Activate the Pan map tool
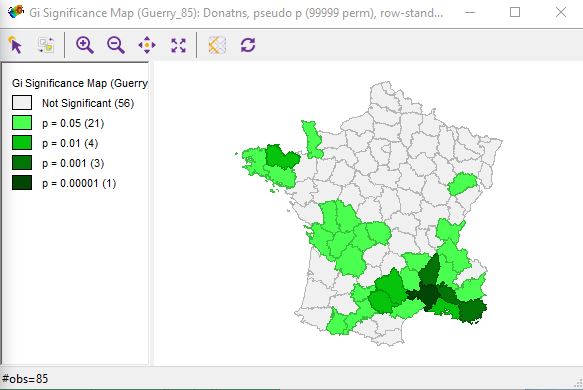The height and width of the screenshot is (390, 583). (x=147, y=45)
